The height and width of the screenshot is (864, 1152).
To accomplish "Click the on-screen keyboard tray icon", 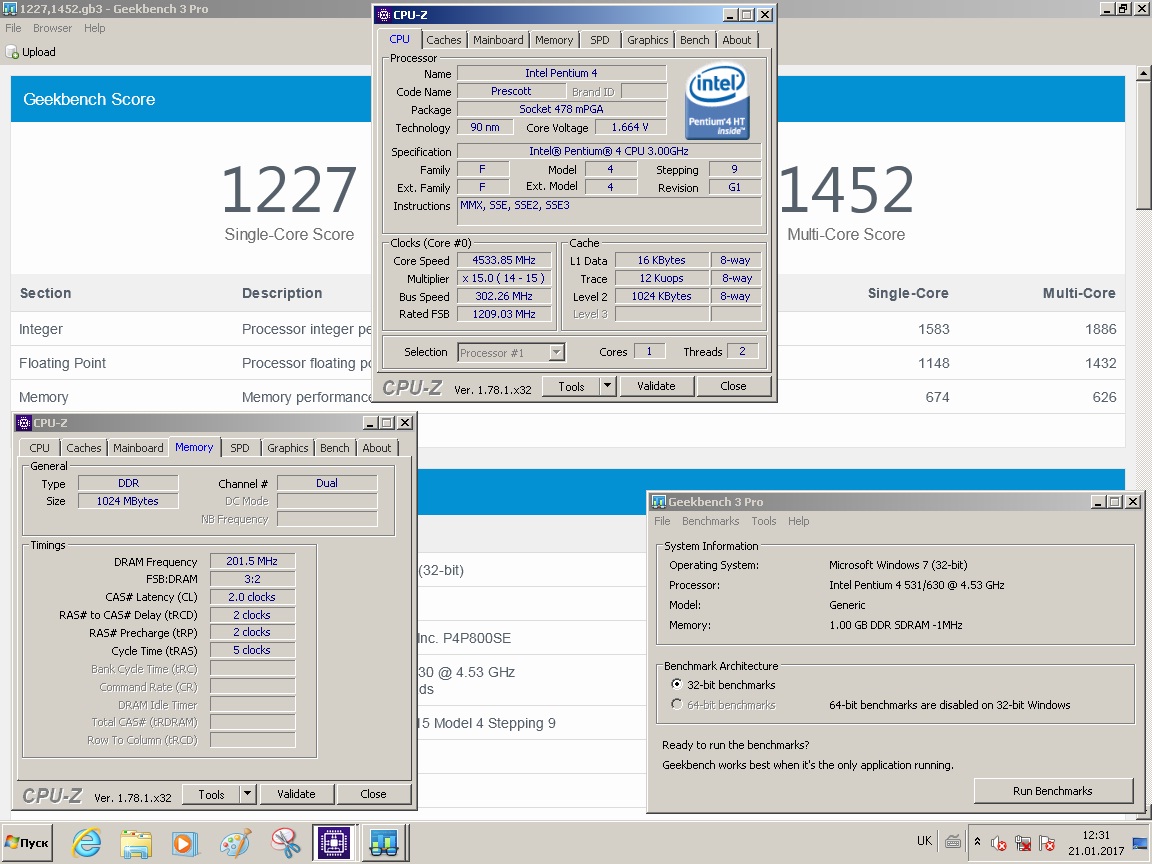I will coord(953,842).
